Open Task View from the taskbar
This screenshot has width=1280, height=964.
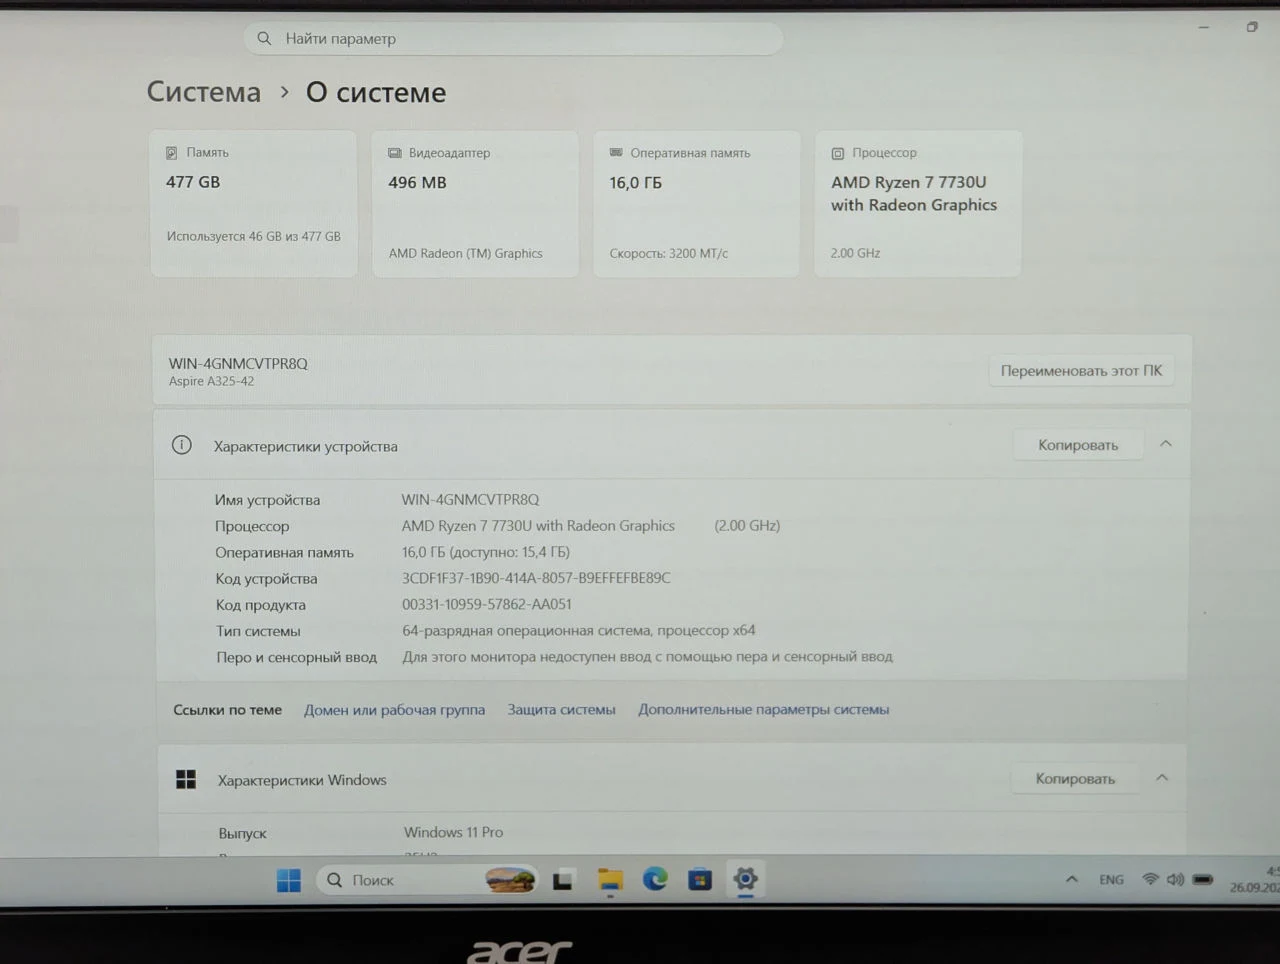(563, 881)
